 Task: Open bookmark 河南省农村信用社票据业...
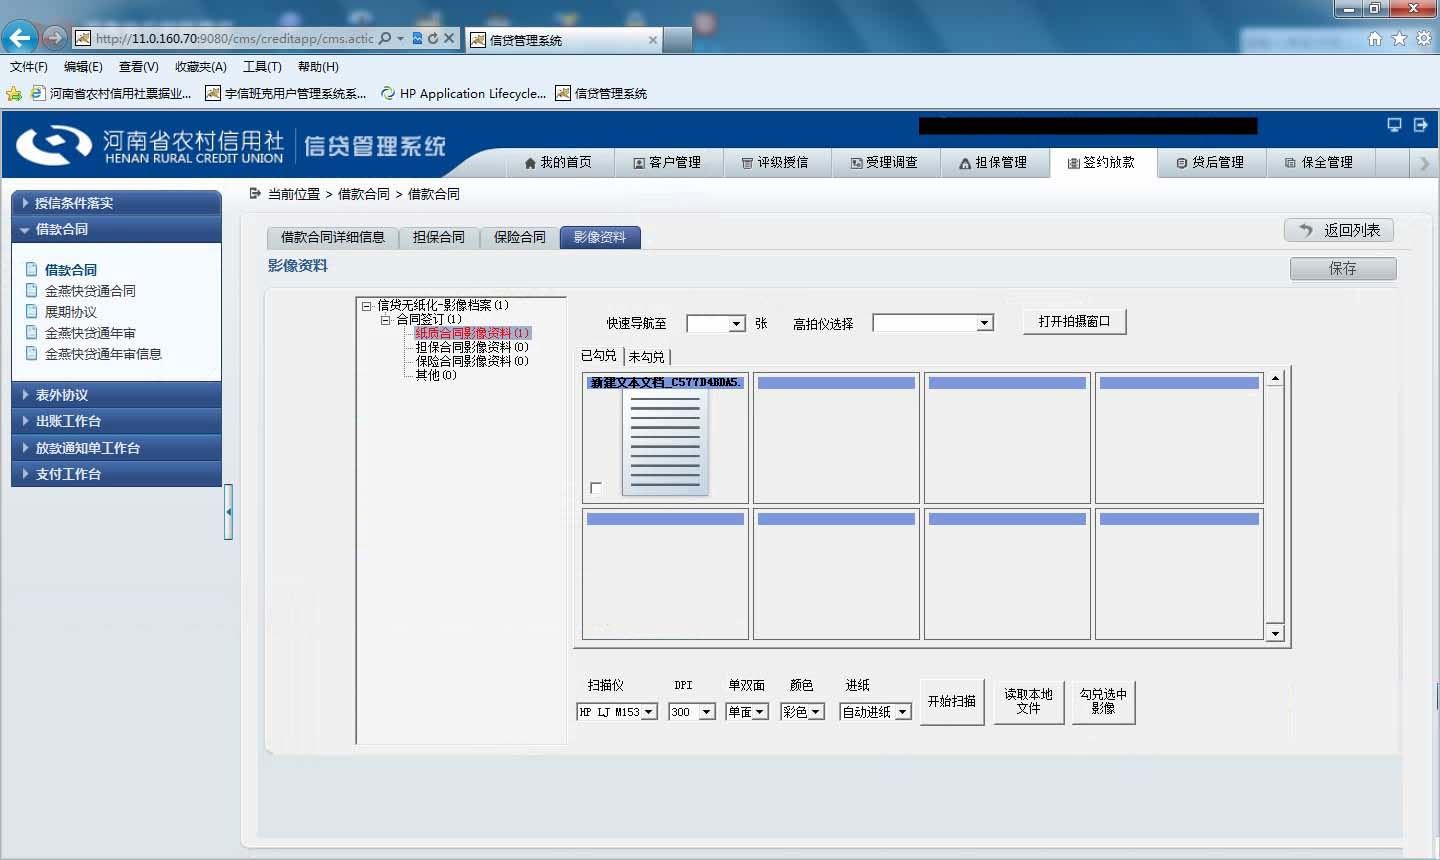(x=111, y=93)
